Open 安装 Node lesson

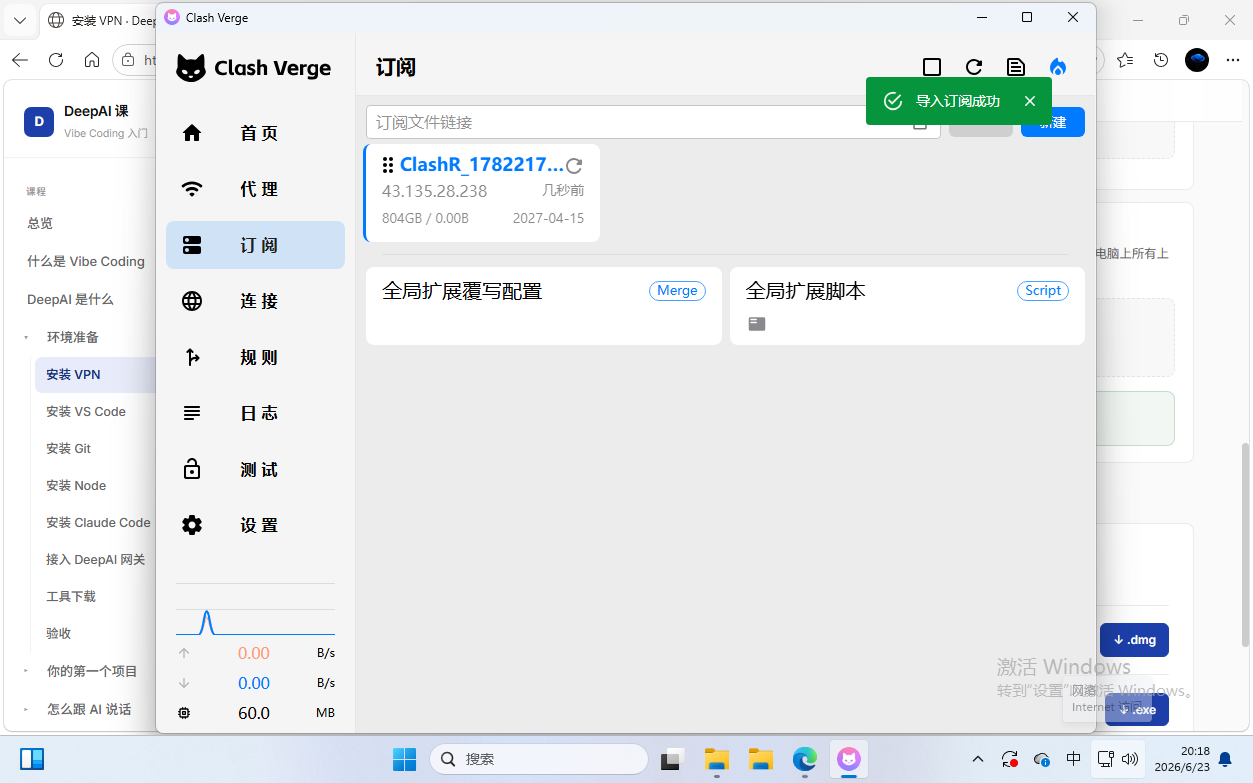[x=76, y=485]
